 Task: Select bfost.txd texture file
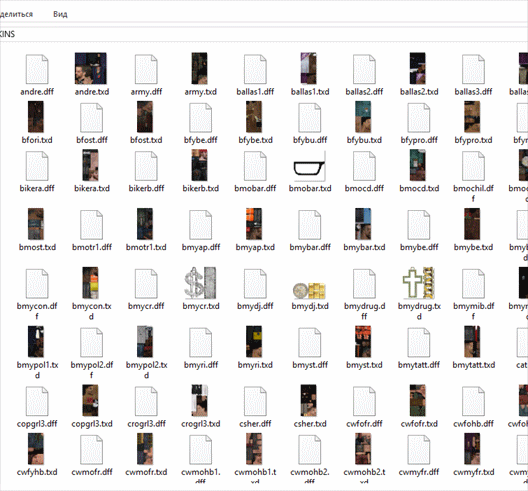tap(145, 117)
